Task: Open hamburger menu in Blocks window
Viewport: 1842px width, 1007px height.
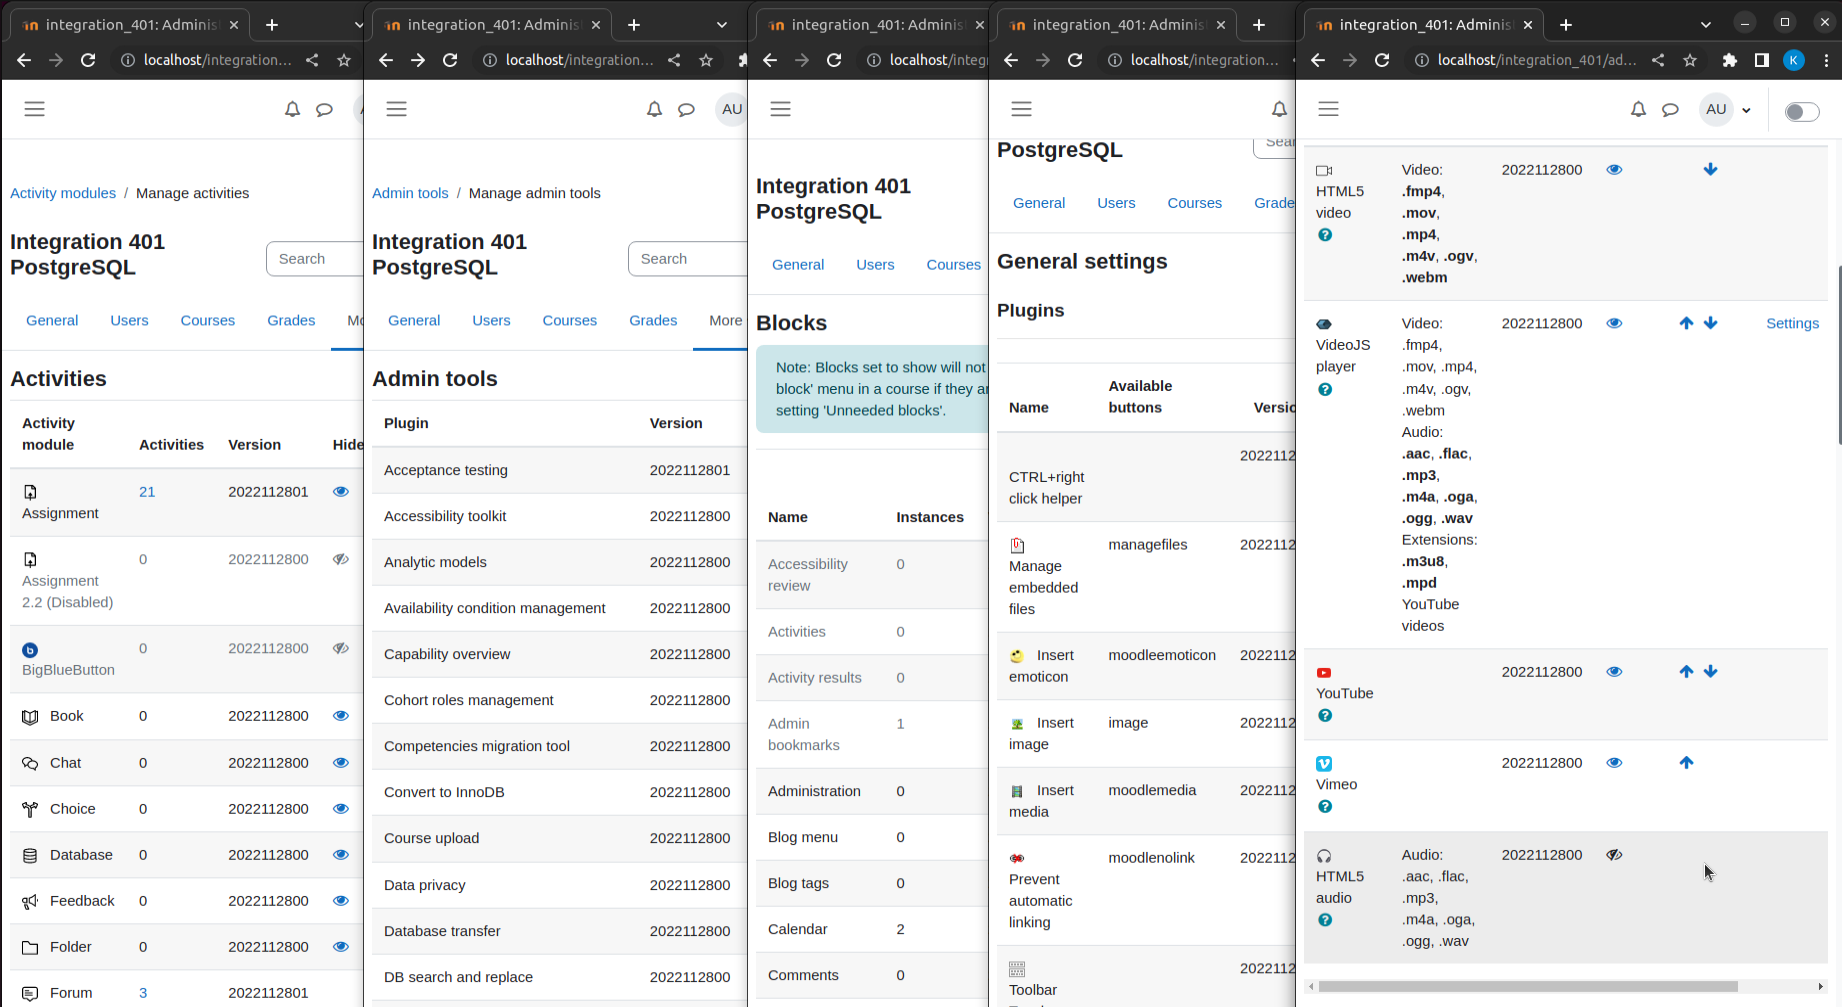Action: tap(781, 109)
